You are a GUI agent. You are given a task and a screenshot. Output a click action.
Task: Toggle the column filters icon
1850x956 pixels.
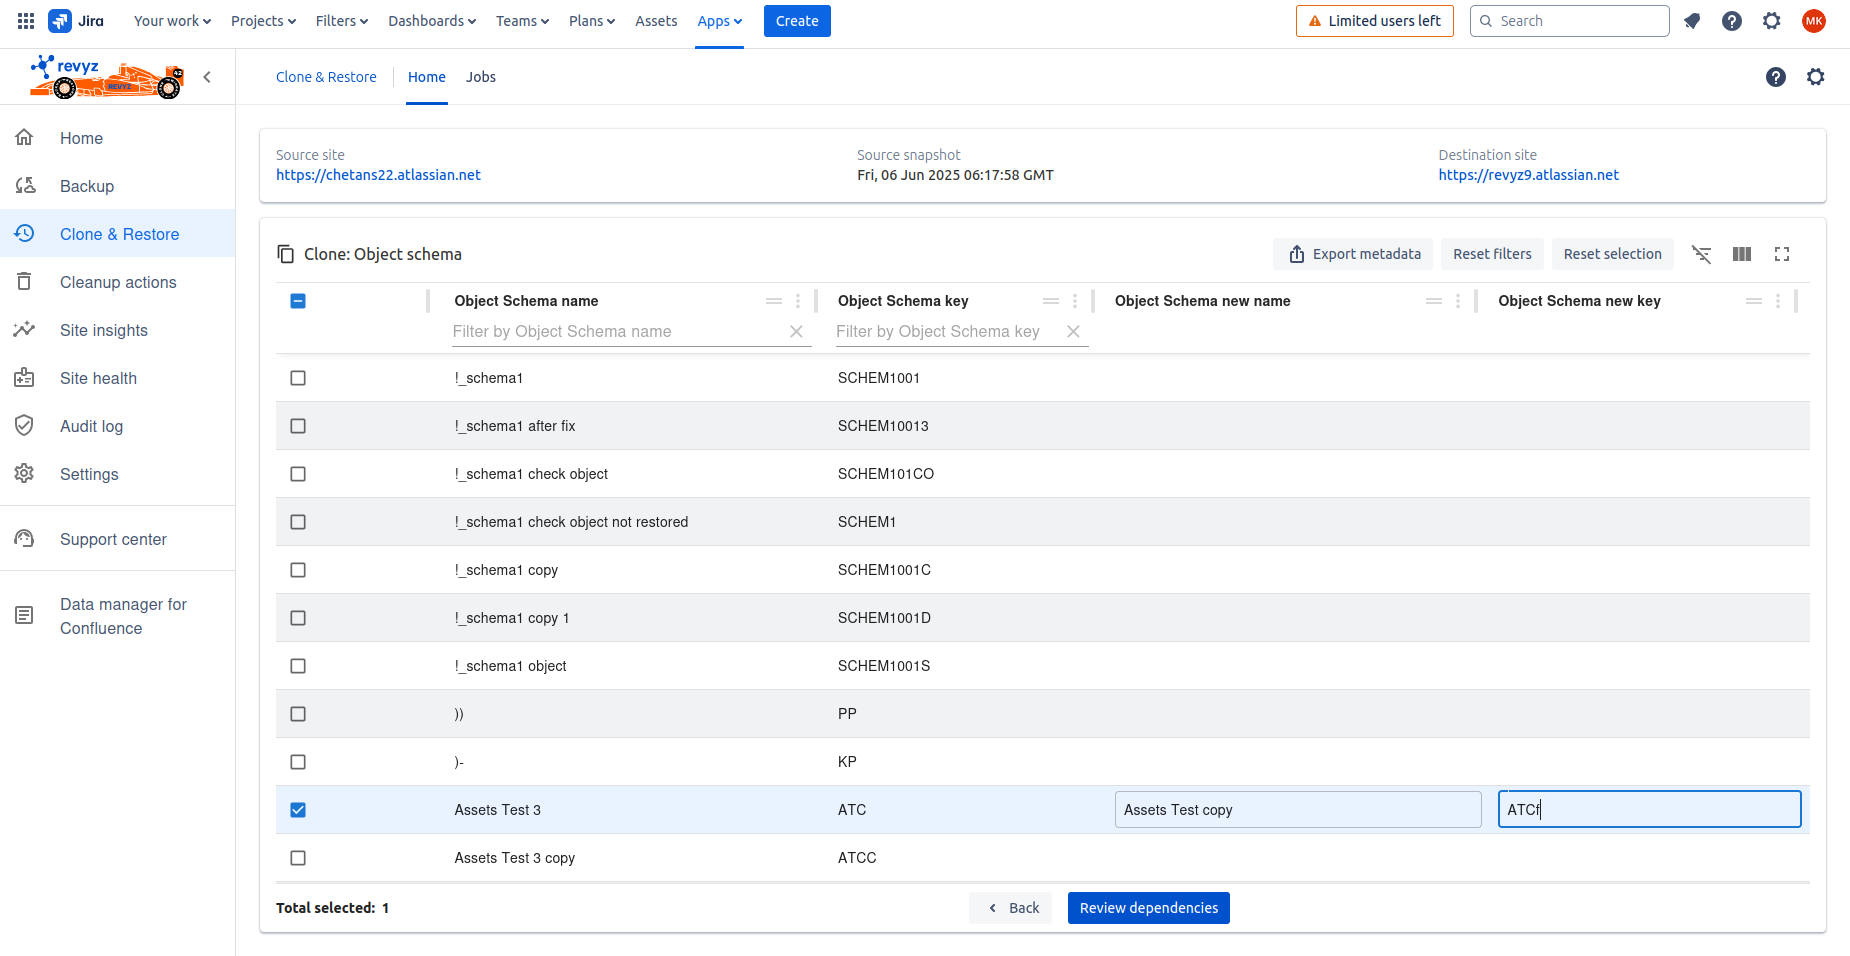1701,254
